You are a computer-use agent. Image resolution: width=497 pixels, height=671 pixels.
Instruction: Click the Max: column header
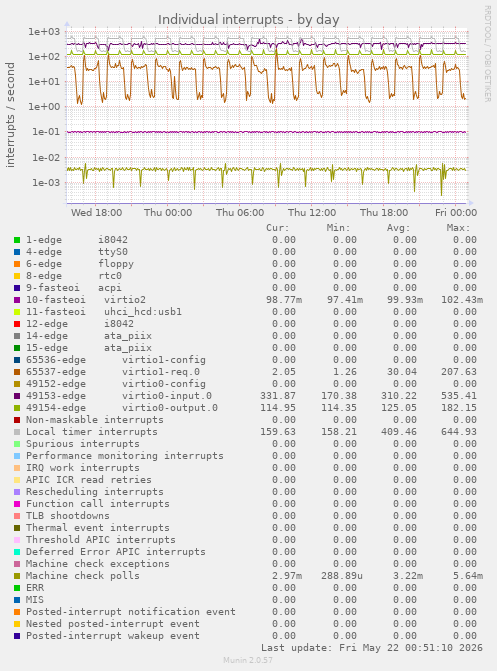458,228
